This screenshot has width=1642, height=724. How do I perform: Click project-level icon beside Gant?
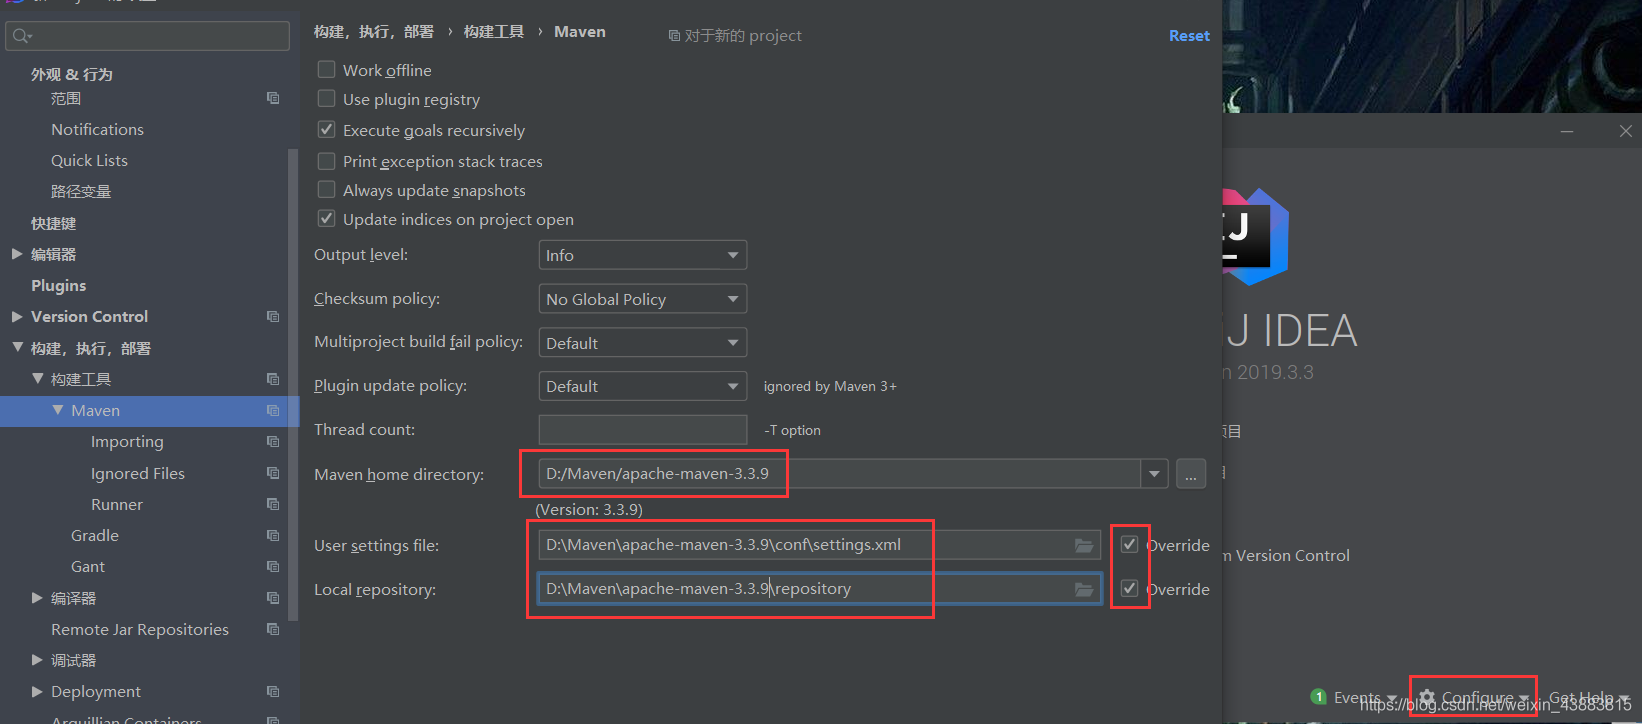[x=273, y=566]
